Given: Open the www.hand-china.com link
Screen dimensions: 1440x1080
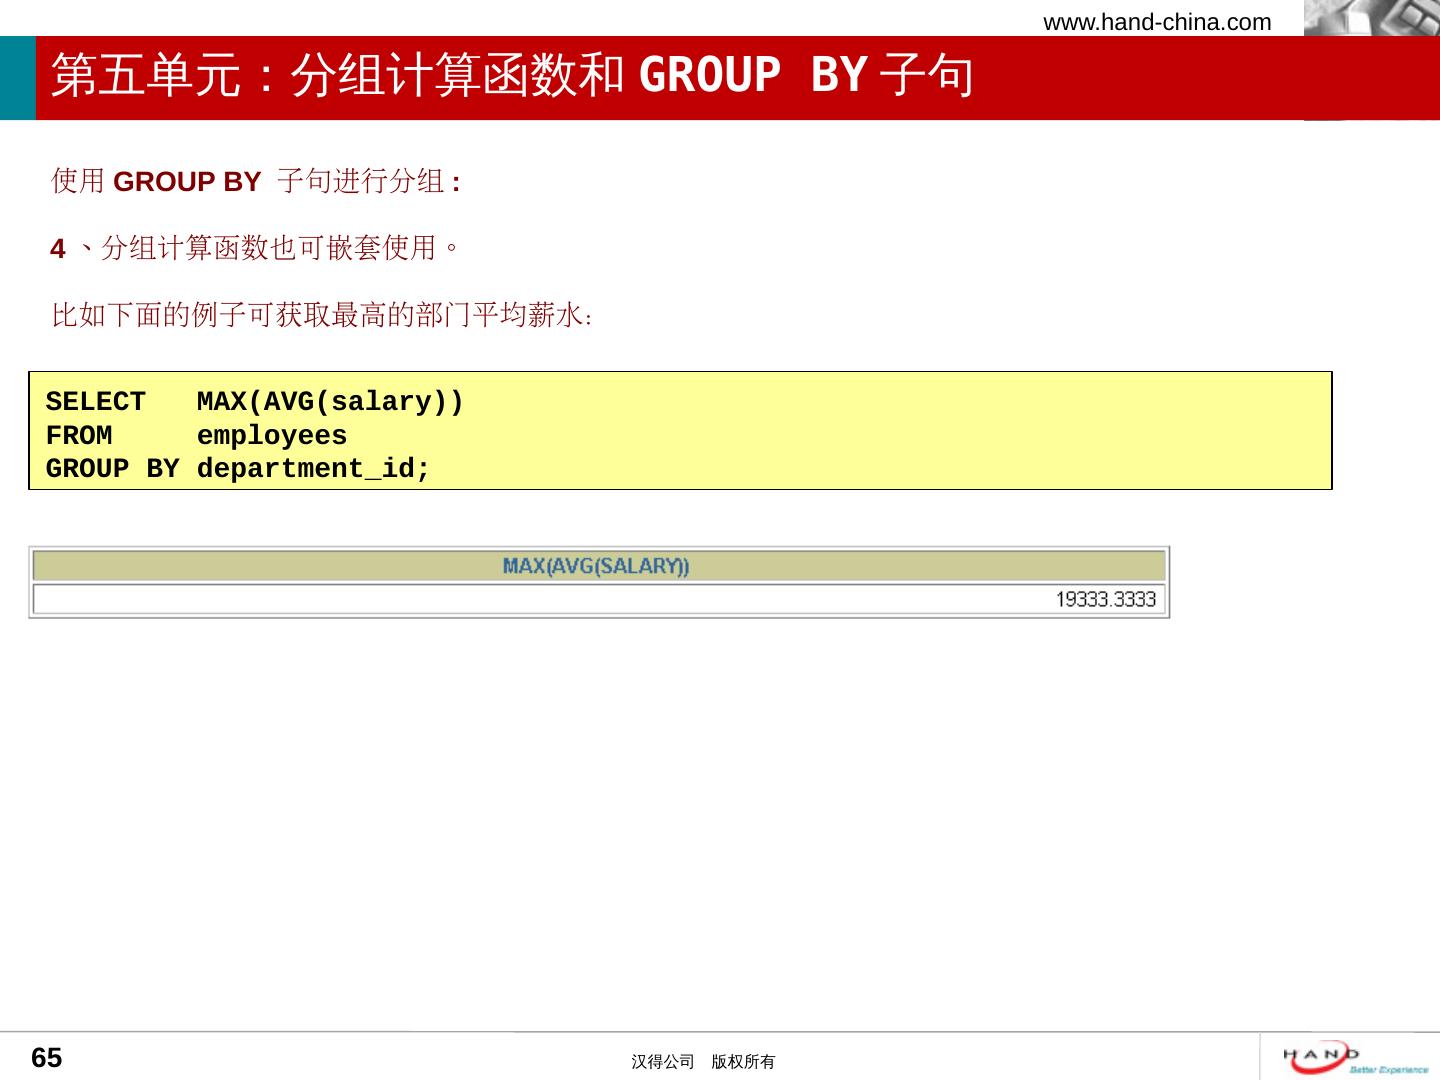Looking at the screenshot, I should (1157, 22).
